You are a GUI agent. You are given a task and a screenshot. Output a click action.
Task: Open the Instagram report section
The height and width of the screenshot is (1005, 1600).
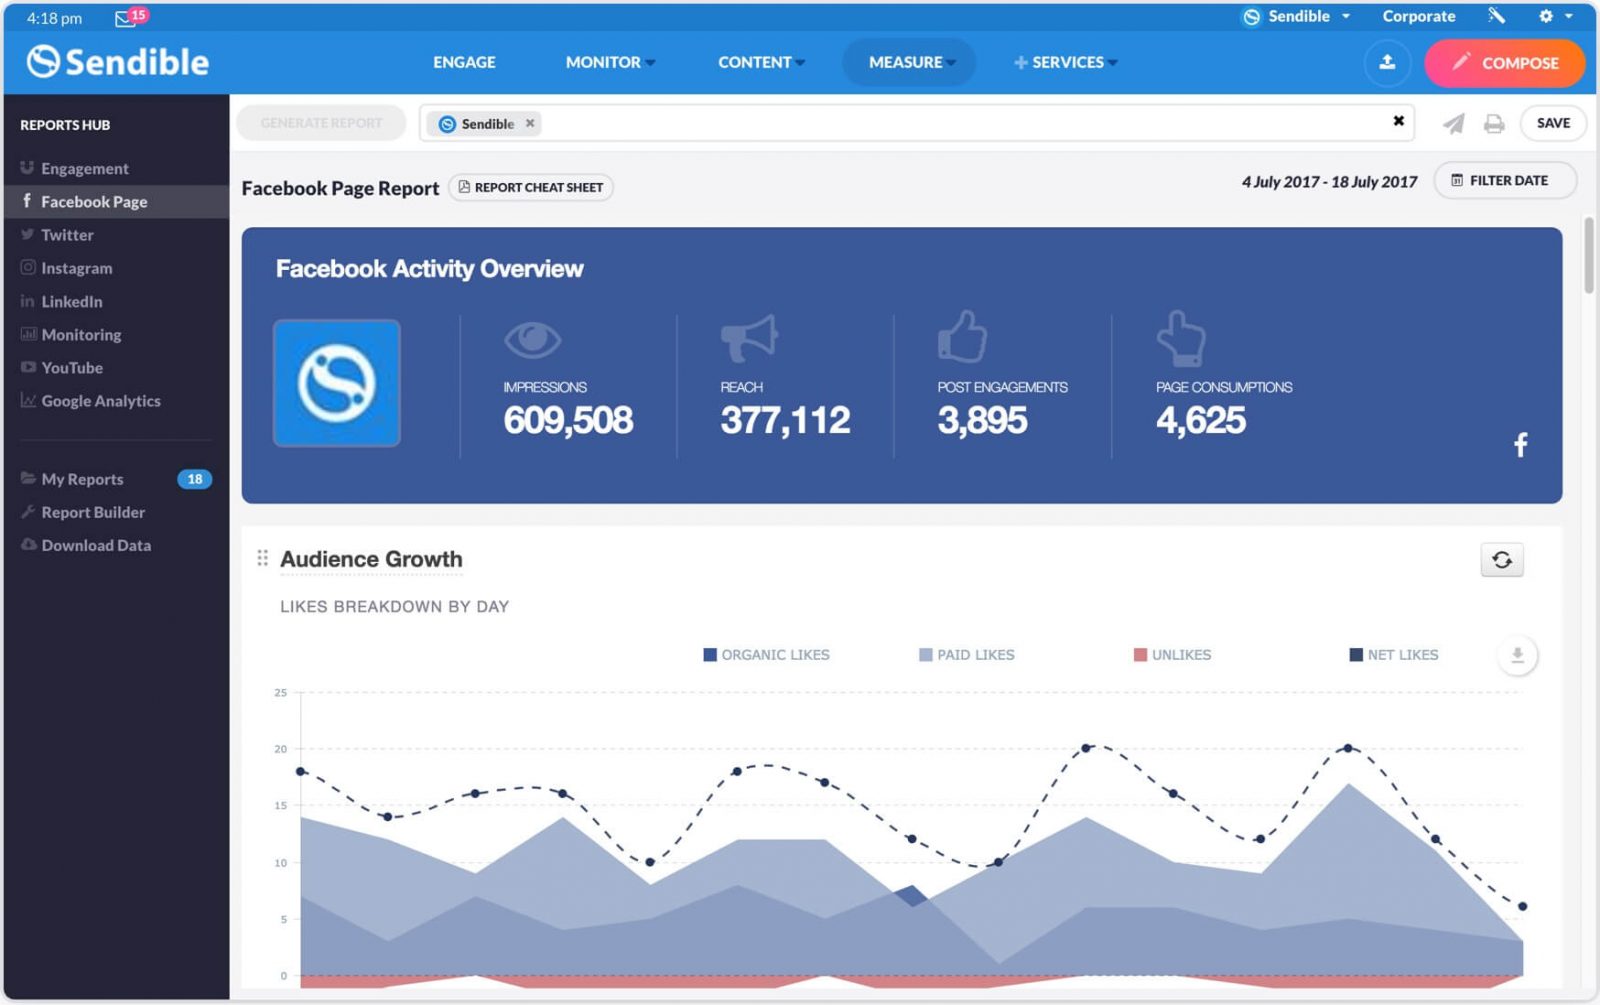pos(77,268)
